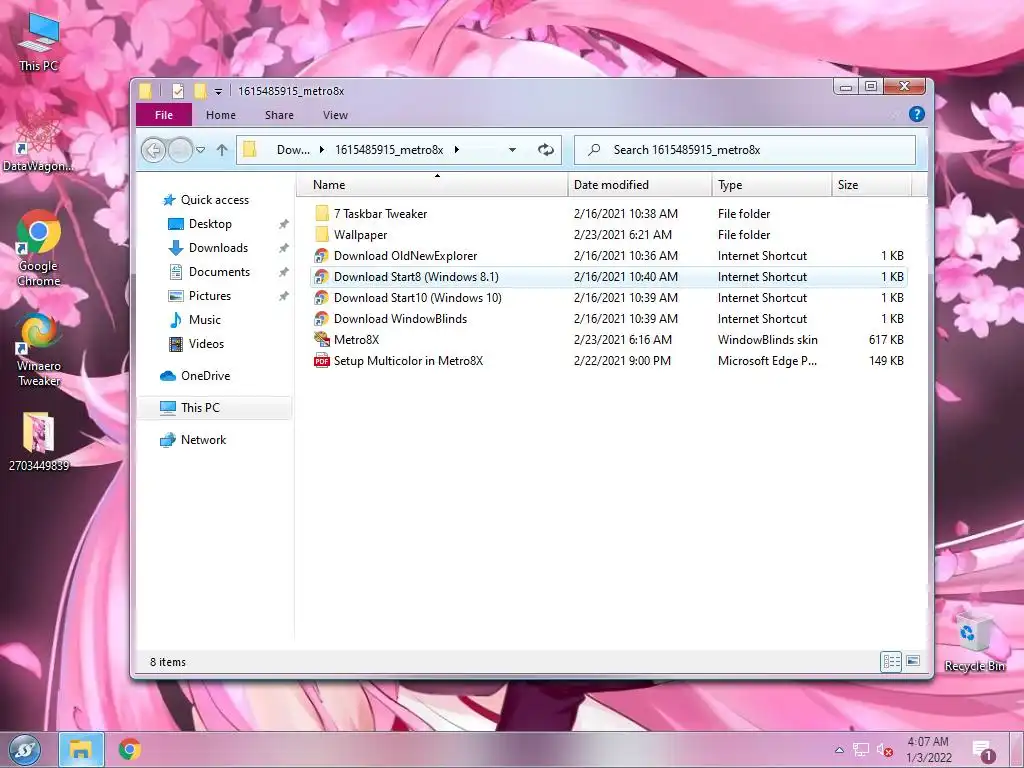Open the 7 Taskbar Tweaker folder

[x=380, y=214]
